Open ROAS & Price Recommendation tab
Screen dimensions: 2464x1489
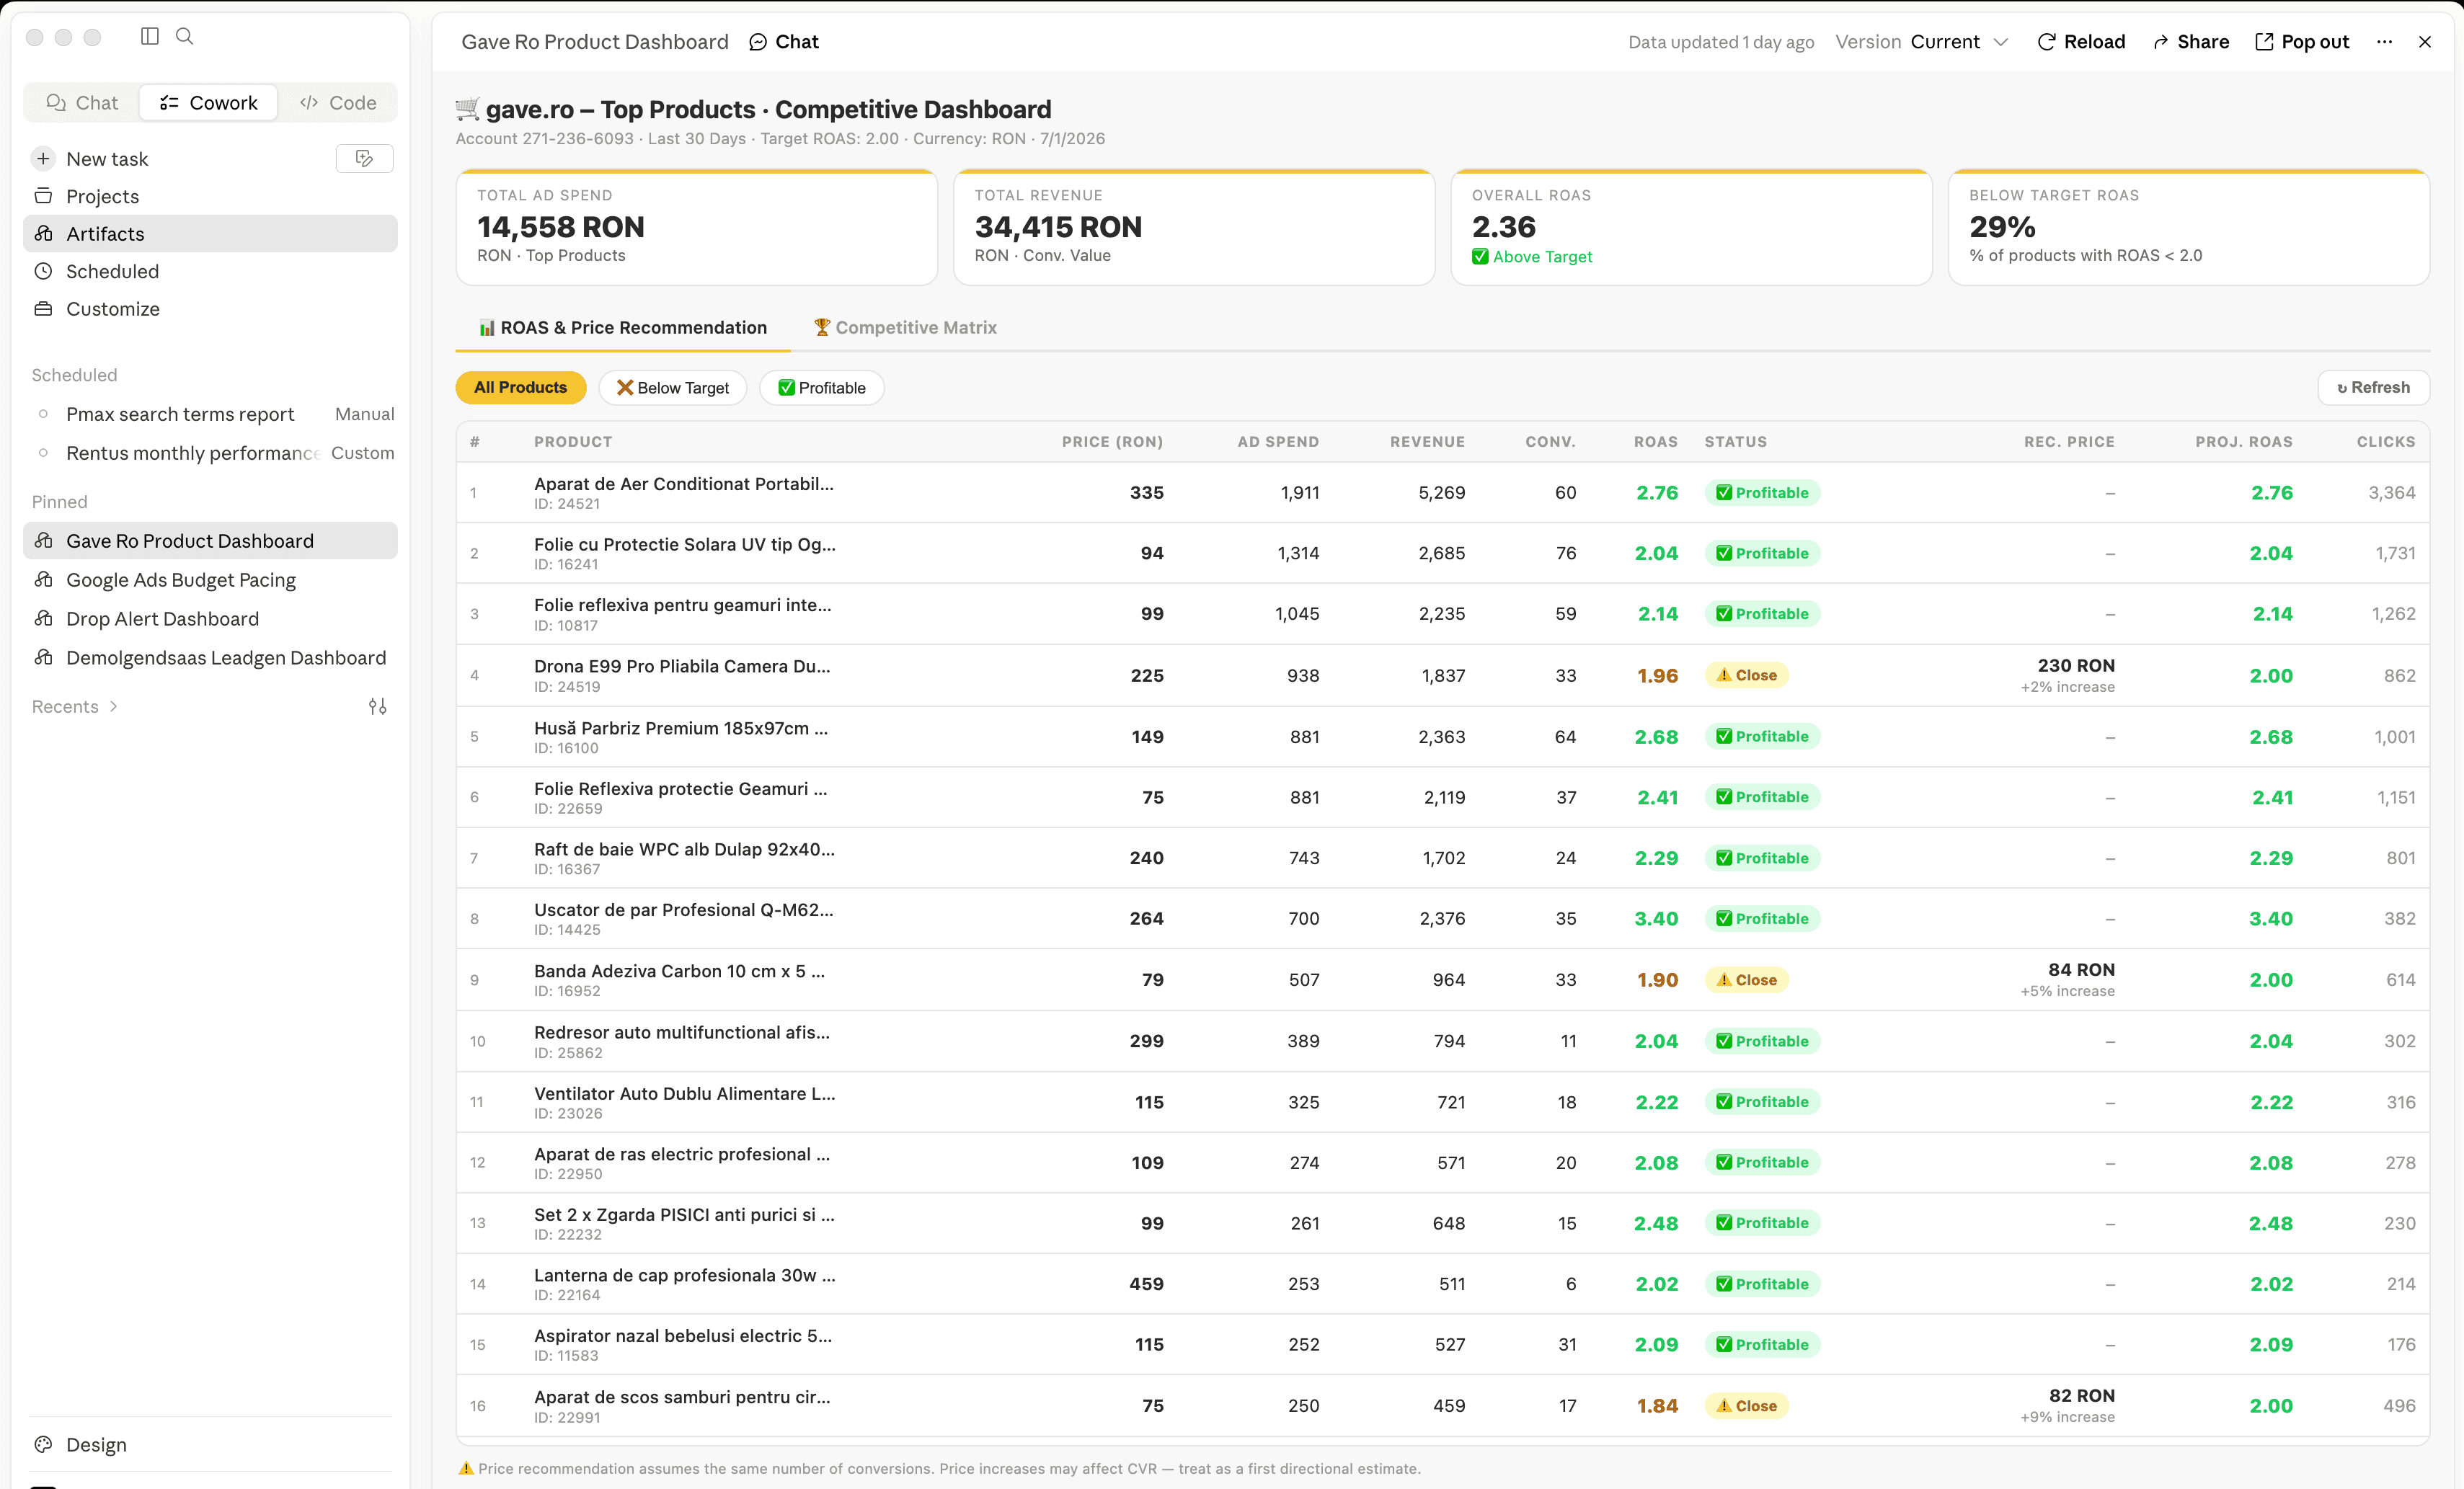(622, 327)
